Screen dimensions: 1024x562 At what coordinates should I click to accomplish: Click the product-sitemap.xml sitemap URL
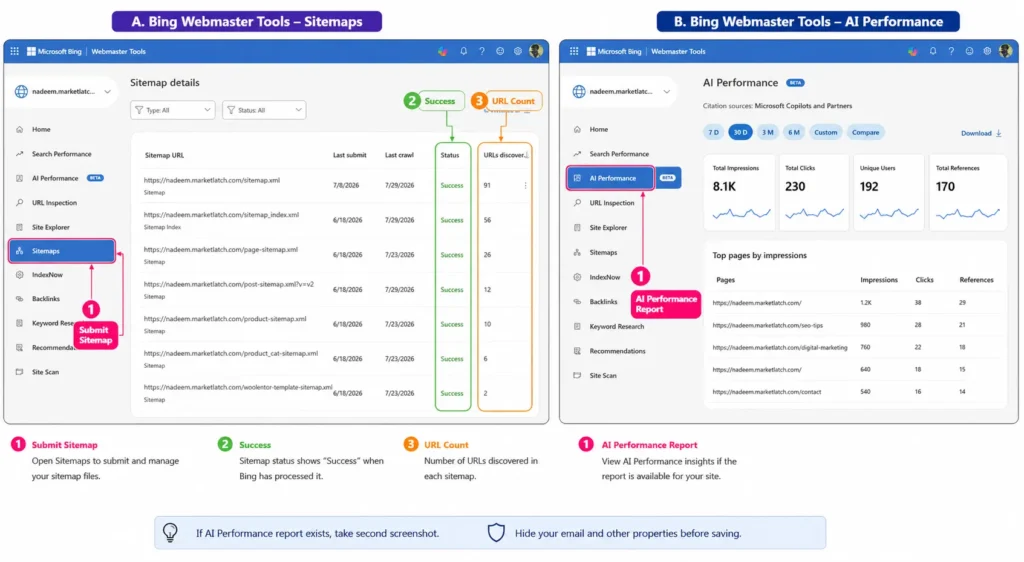(x=225, y=319)
